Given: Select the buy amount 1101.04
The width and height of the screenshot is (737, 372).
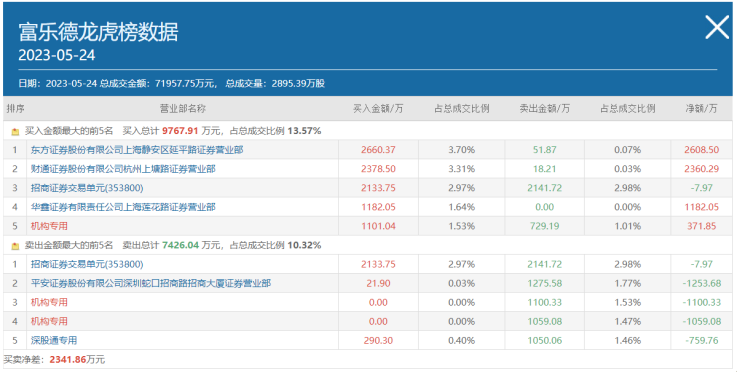Looking at the screenshot, I should point(378,226).
